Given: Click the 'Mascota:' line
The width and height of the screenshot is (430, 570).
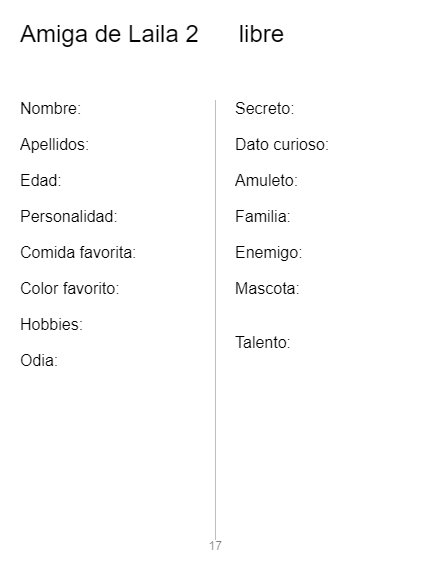Looking at the screenshot, I should pyautogui.click(x=267, y=288).
